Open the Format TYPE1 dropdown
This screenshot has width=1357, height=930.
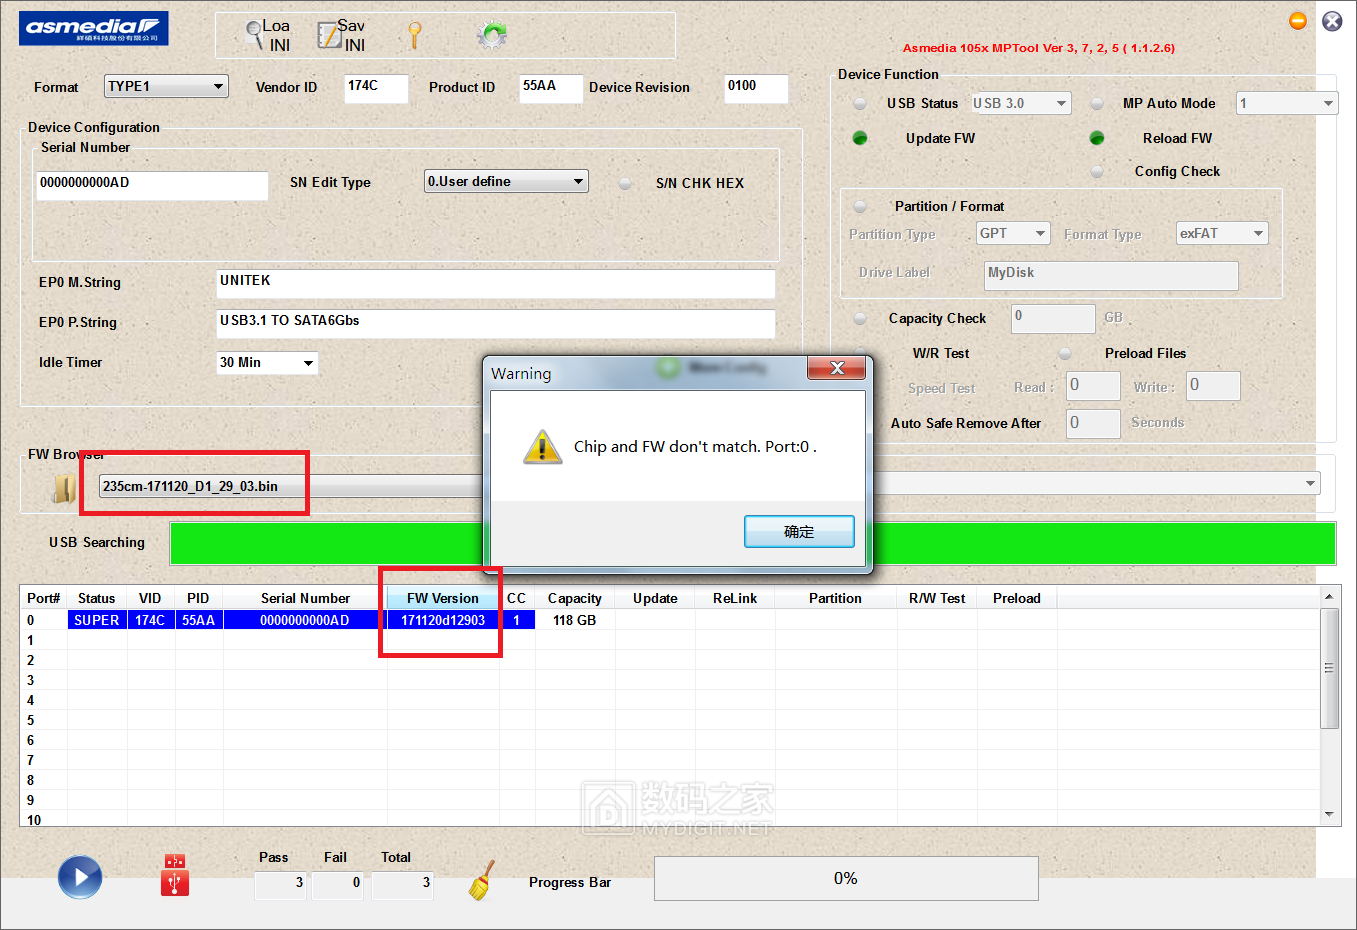[166, 87]
